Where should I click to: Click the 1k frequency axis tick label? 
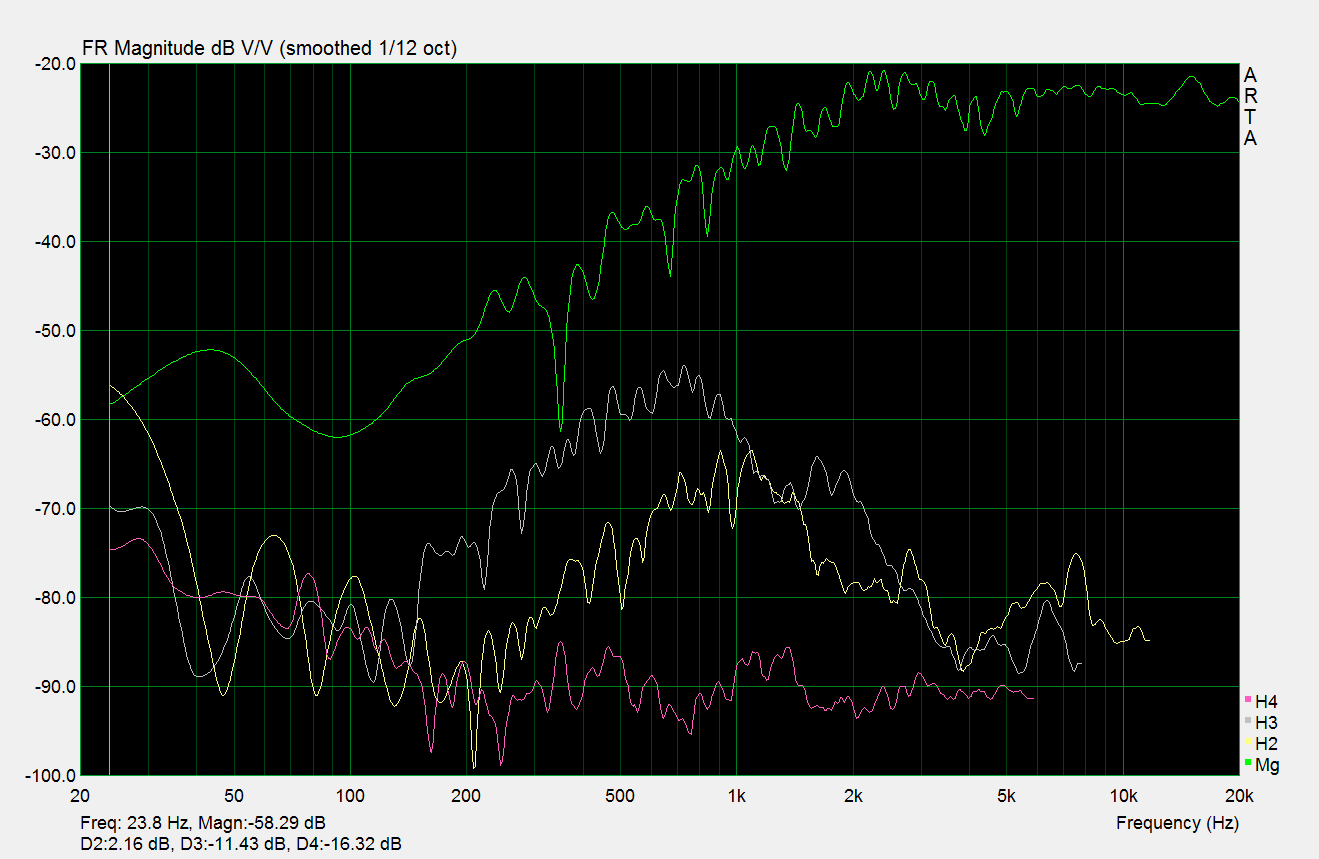coord(736,796)
